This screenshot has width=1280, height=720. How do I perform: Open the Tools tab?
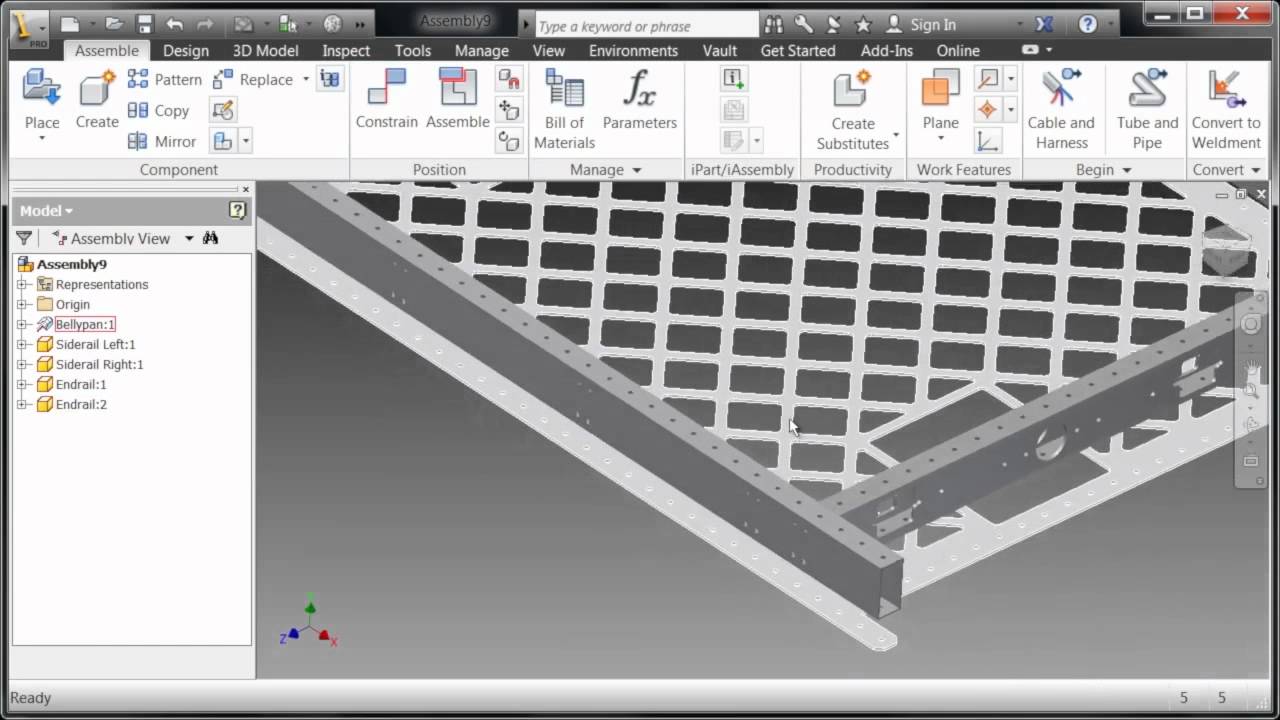pos(412,50)
